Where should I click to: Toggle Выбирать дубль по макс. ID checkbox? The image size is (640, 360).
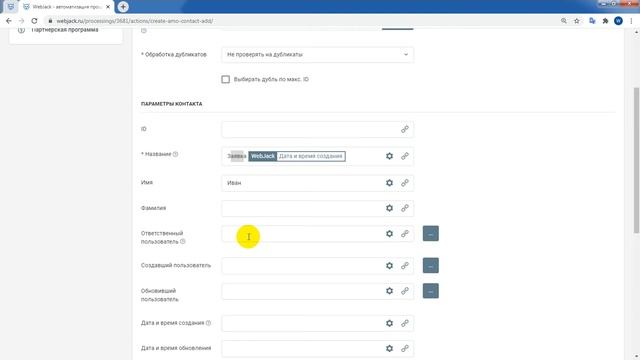[225, 79]
